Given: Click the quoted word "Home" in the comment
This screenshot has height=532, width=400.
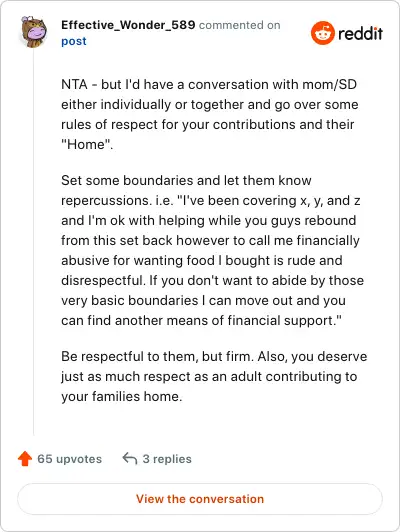Looking at the screenshot, I should click(x=86, y=145).
